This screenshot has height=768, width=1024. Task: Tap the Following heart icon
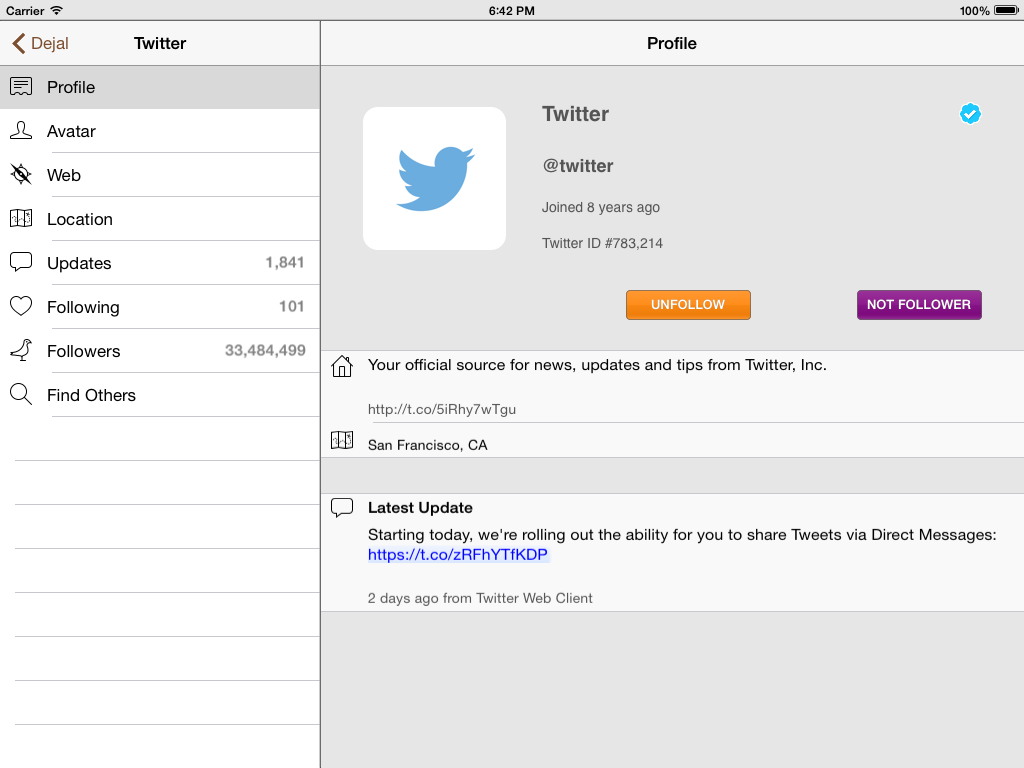21,306
